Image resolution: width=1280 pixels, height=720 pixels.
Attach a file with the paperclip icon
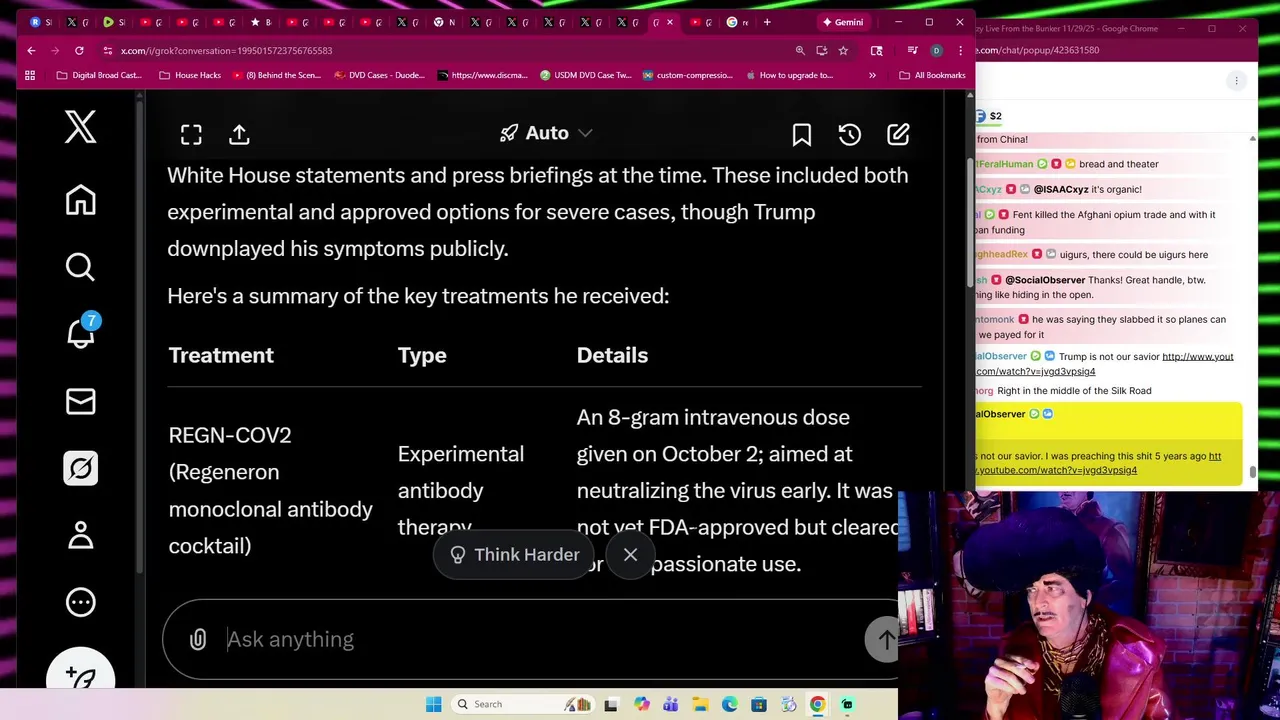(198, 640)
